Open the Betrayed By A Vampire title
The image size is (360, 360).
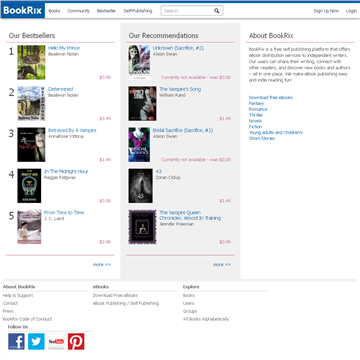pos(72,130)
